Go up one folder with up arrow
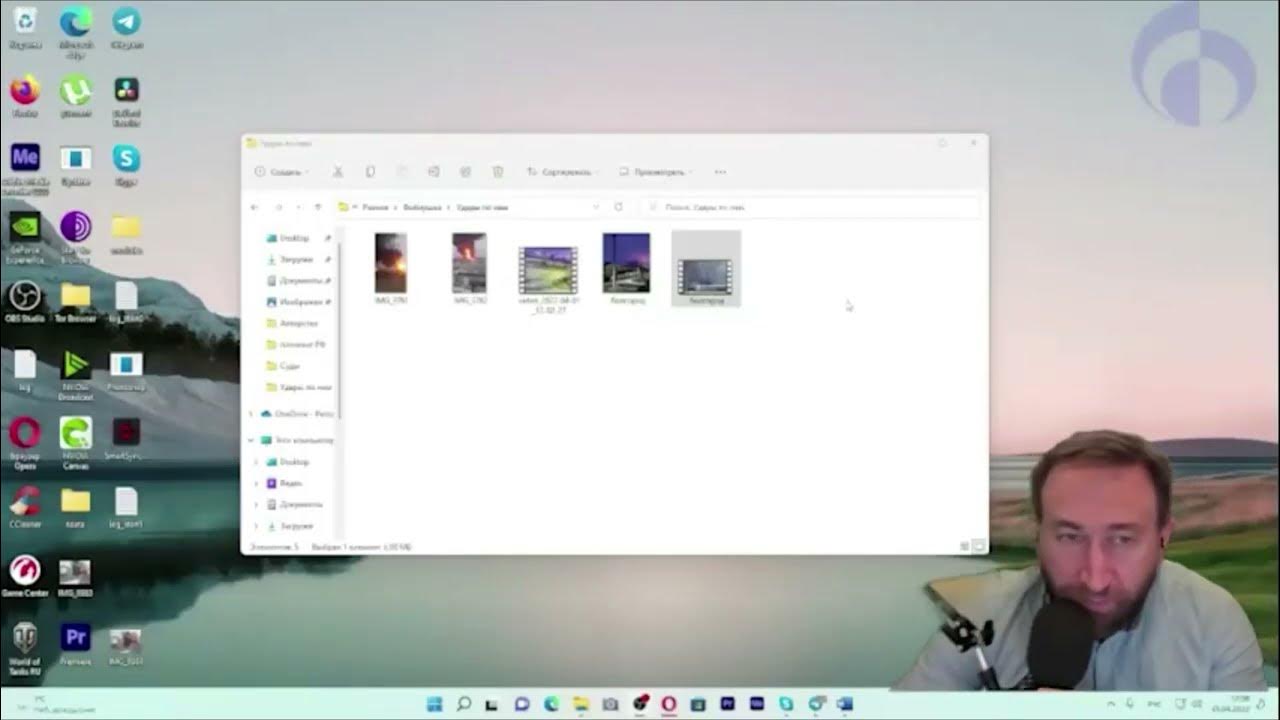This screenshot has width=1280, height=720. 318,207
